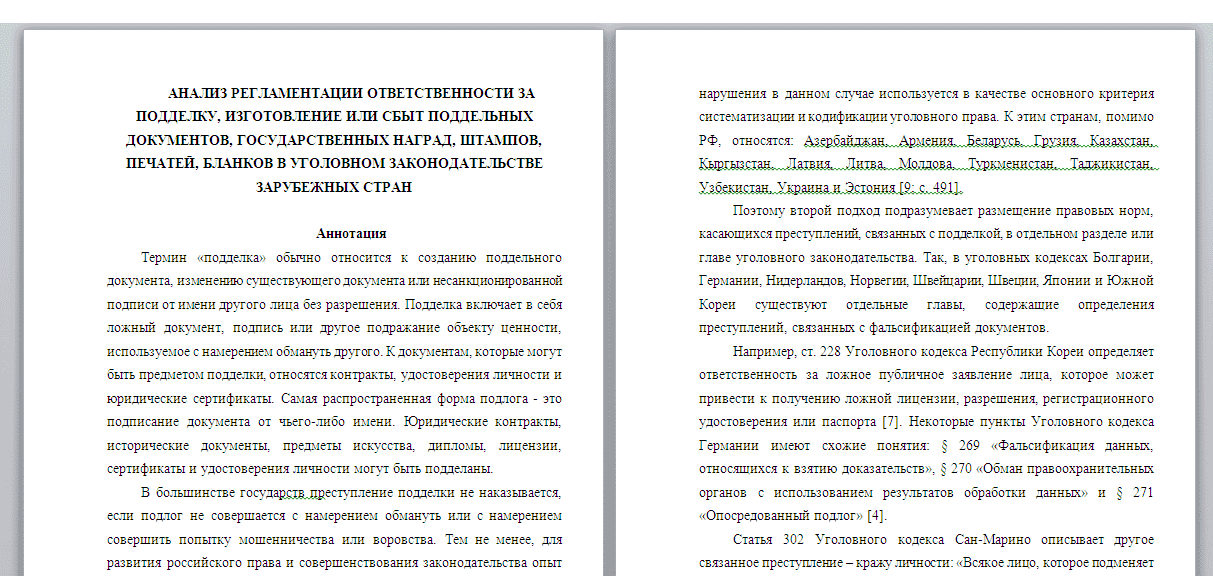1213x576 pixels.
Task: Click the words «Статья 302»
Action: tap(767, 540)
